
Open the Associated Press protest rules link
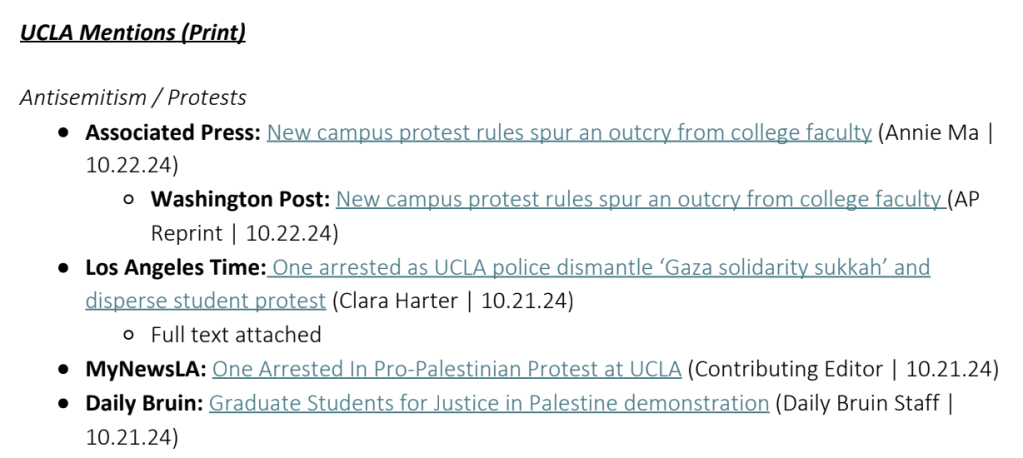[x=569, y=133]
